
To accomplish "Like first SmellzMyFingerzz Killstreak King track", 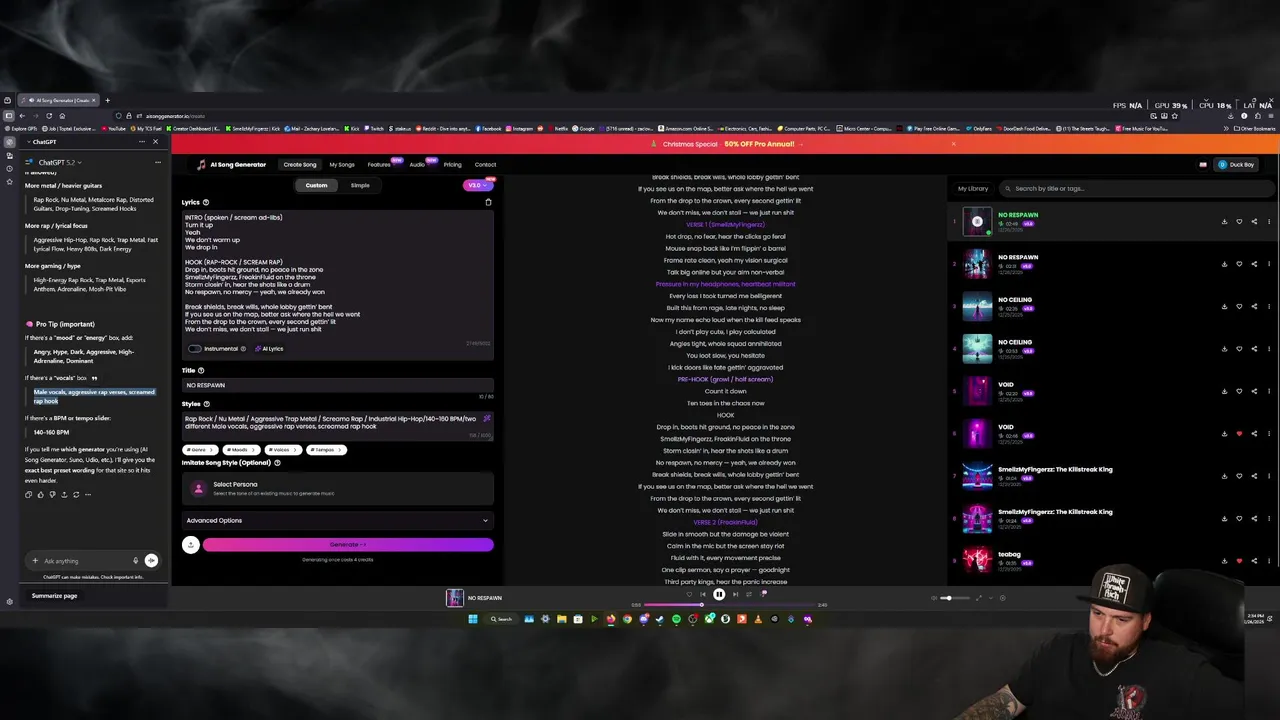I will pyautogui.click(x=1239, y=476).
